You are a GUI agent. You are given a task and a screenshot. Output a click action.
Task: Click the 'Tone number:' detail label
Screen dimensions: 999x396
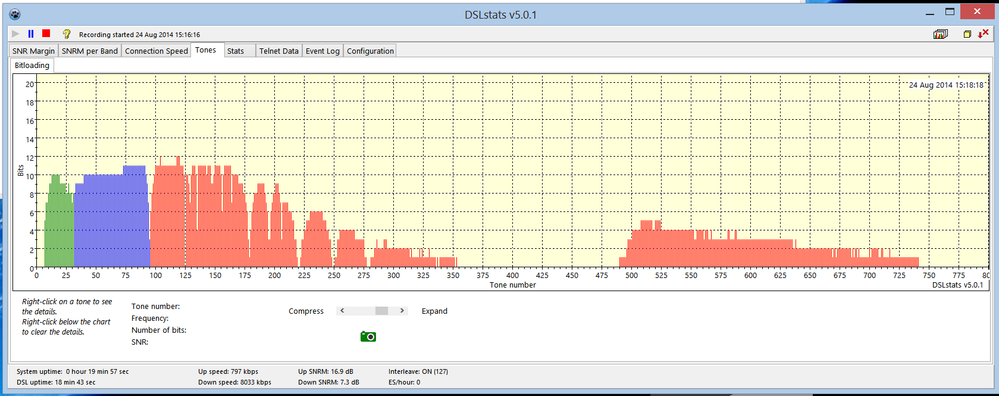(155, 306)
